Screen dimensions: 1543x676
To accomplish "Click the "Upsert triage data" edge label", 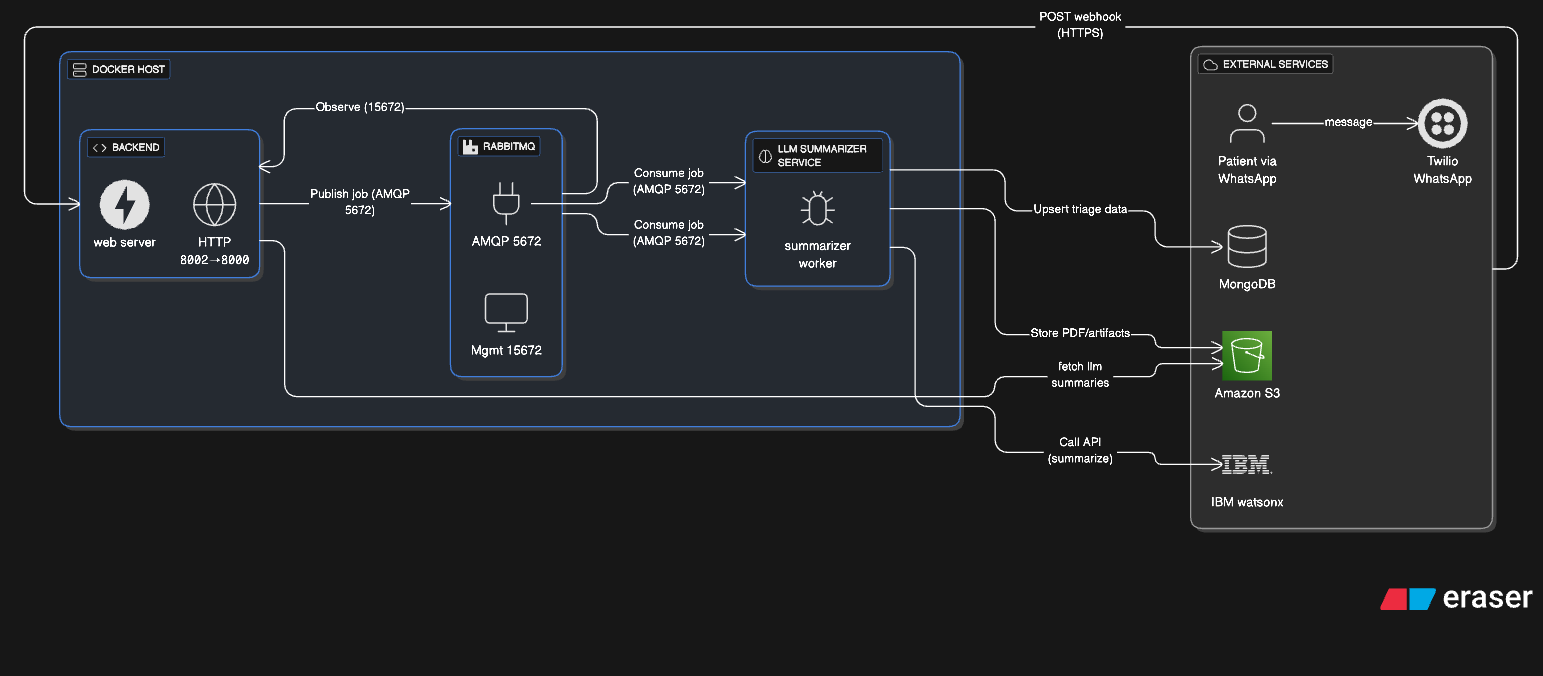I will [x=1079, y=209].
